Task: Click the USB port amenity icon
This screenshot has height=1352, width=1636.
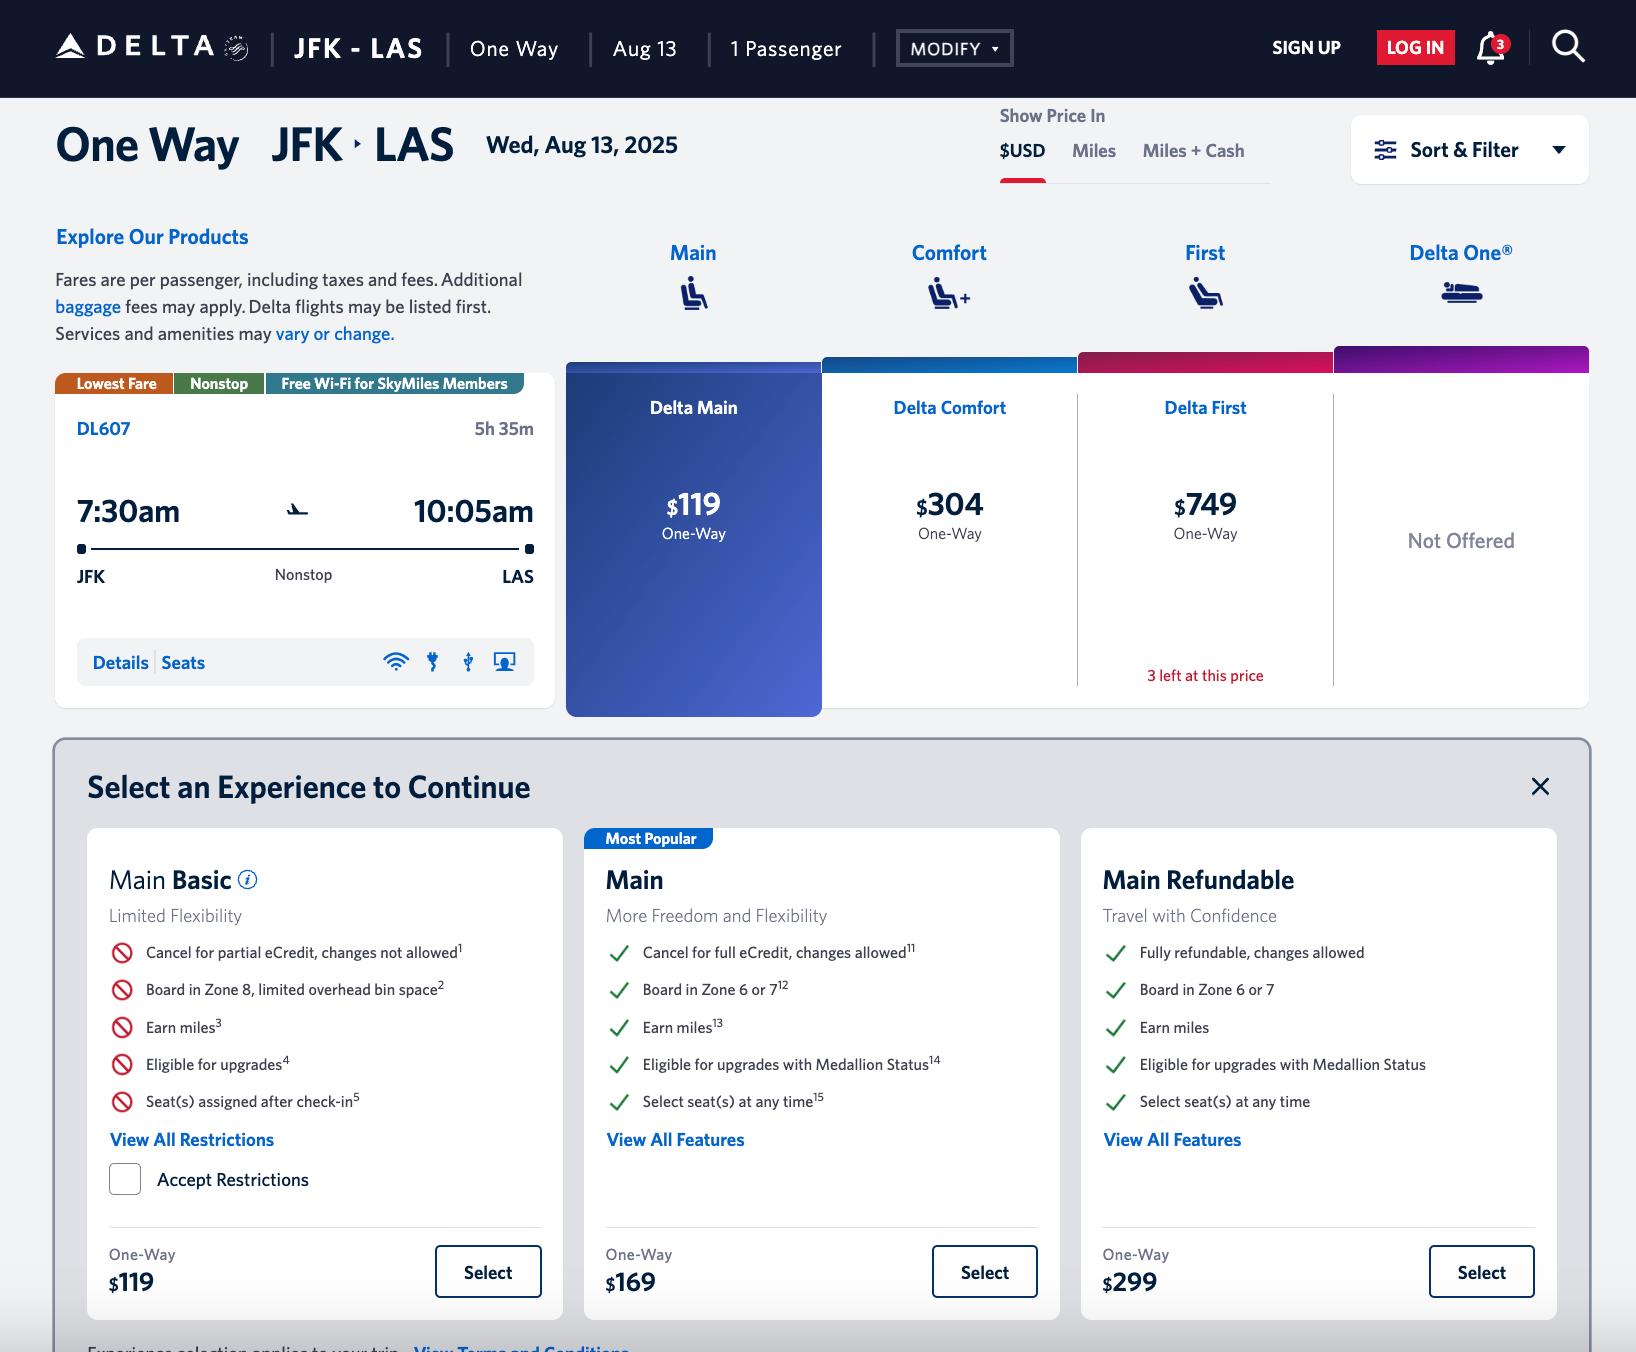Action: pyautogui.click(x=468, y=662)
